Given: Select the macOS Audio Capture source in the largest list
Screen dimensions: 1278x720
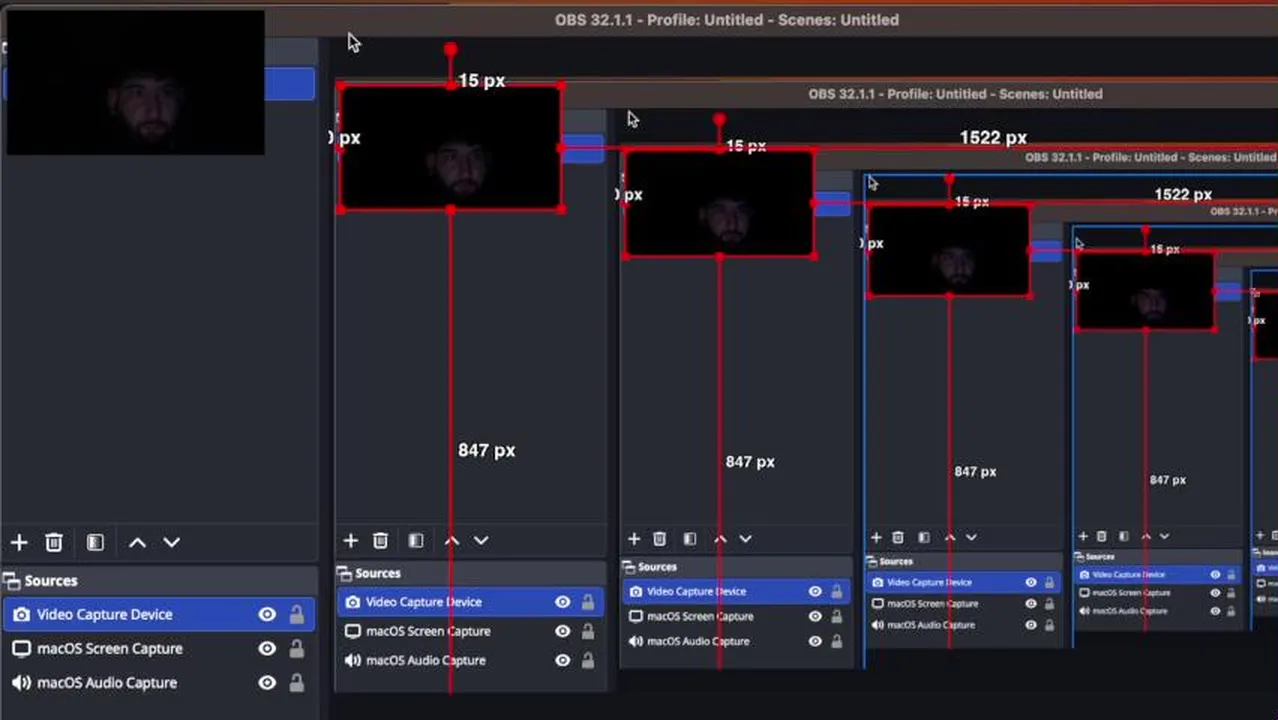Looking at the screenshot, I should tap(159, 683).
